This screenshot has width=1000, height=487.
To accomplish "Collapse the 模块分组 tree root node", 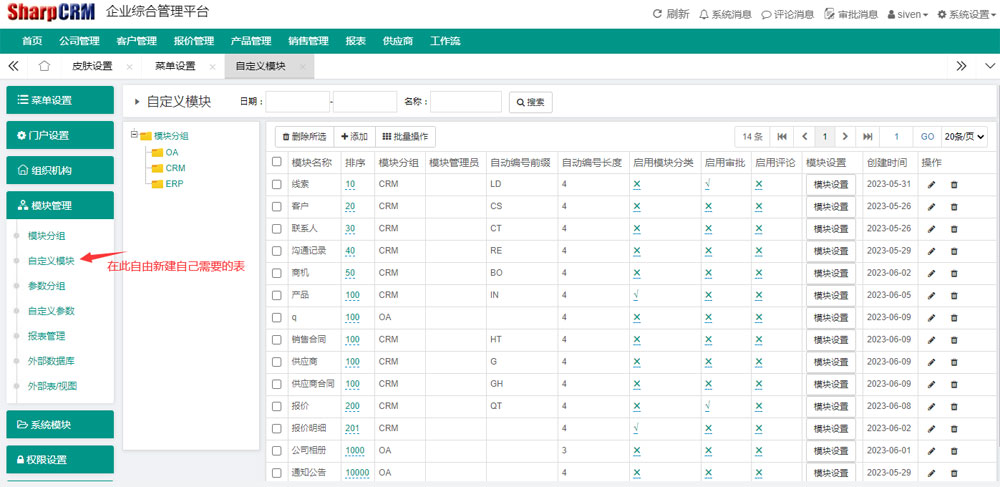I will tap(133, 135).
